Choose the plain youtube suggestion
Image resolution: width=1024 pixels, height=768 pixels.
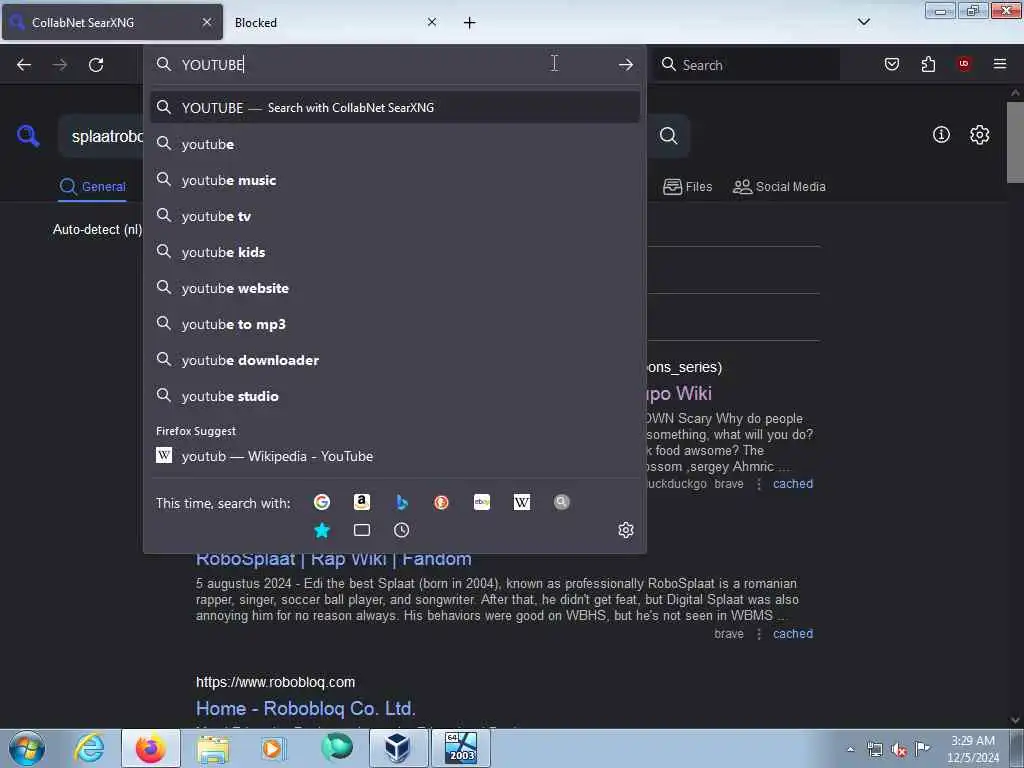[395, 144]
